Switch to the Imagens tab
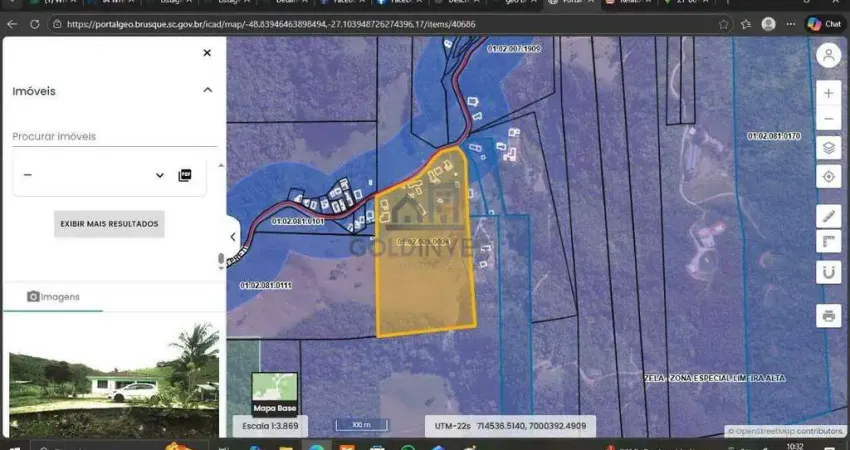850x450 pixels. click(x=53, y=296)
